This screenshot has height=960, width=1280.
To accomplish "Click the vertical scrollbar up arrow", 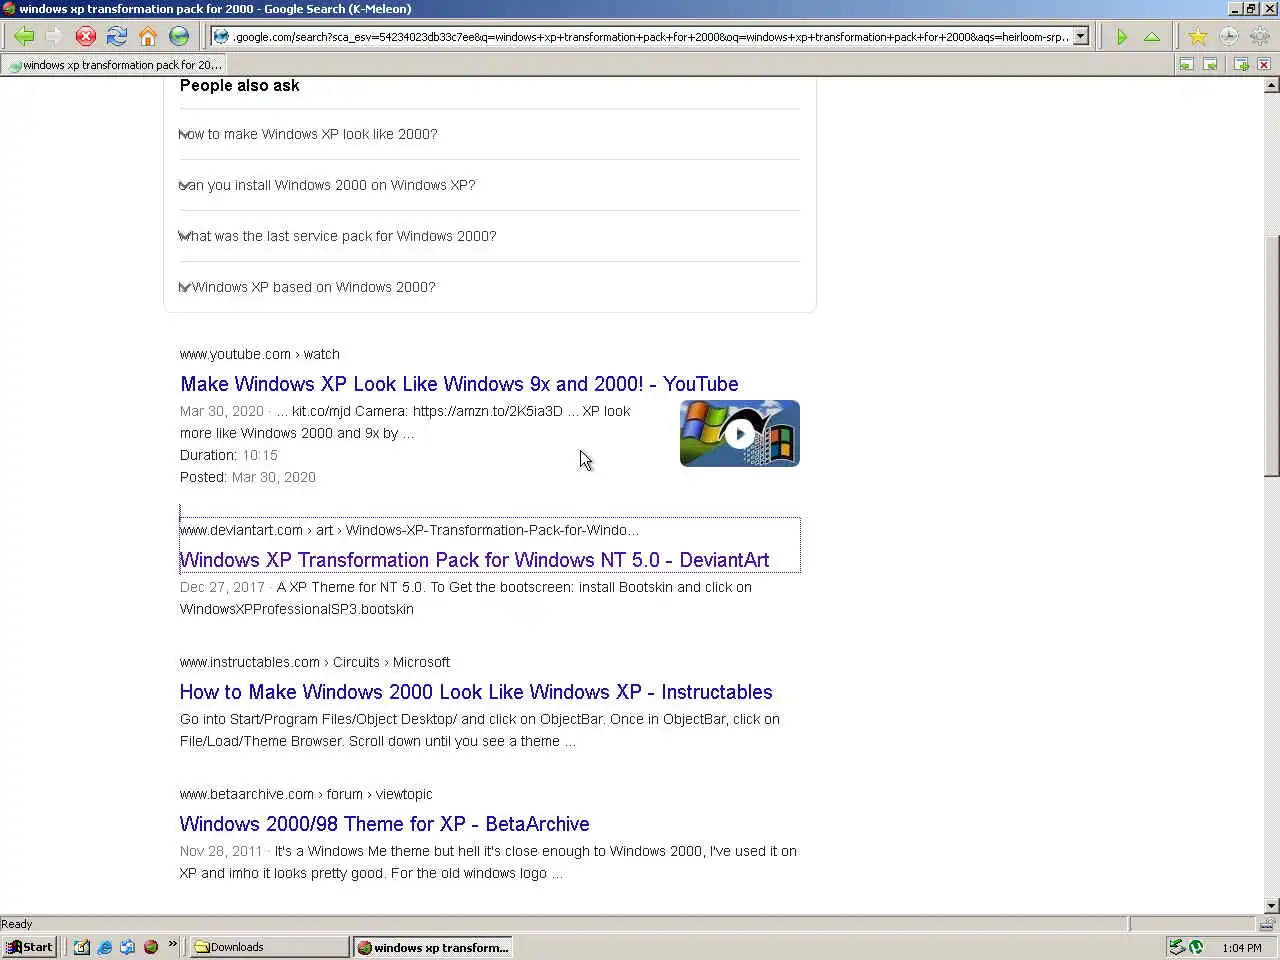I will coord(1271,85).
